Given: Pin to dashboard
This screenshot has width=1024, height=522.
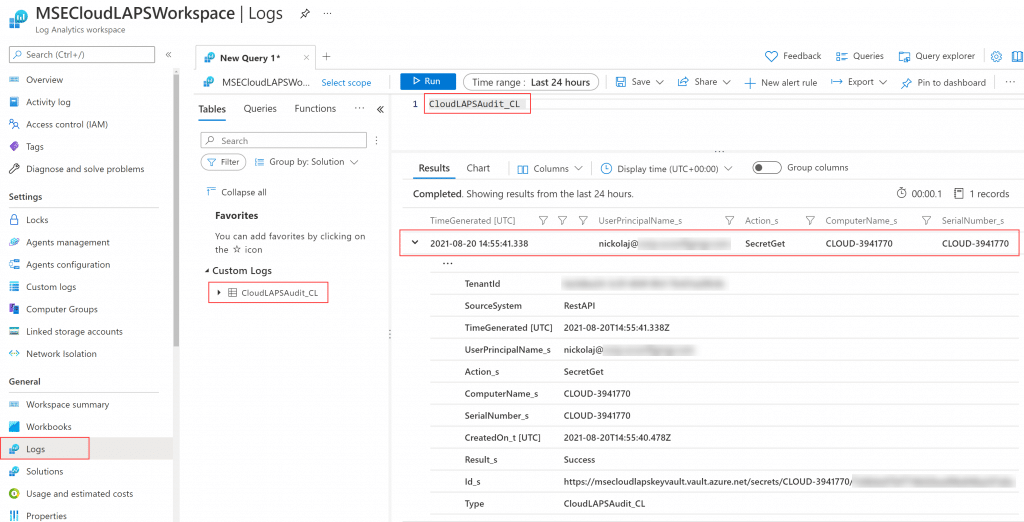Looking at the screenshot, I should click(x=943, y=82).
